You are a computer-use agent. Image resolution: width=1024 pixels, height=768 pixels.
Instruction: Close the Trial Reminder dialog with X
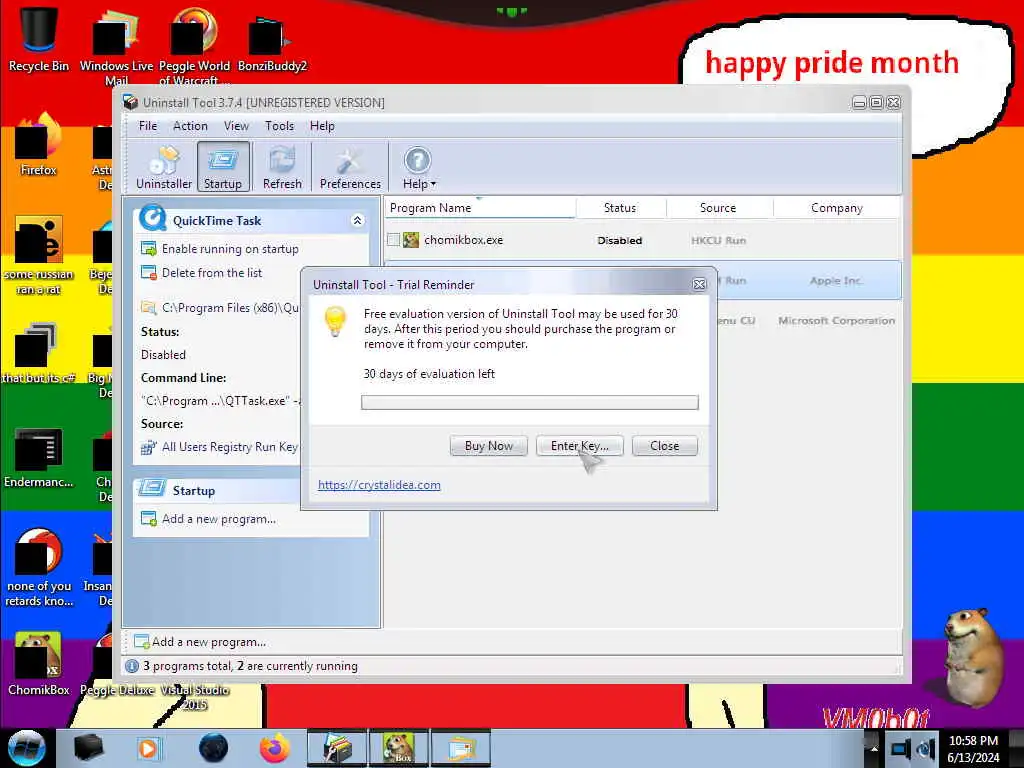point(699,284)
